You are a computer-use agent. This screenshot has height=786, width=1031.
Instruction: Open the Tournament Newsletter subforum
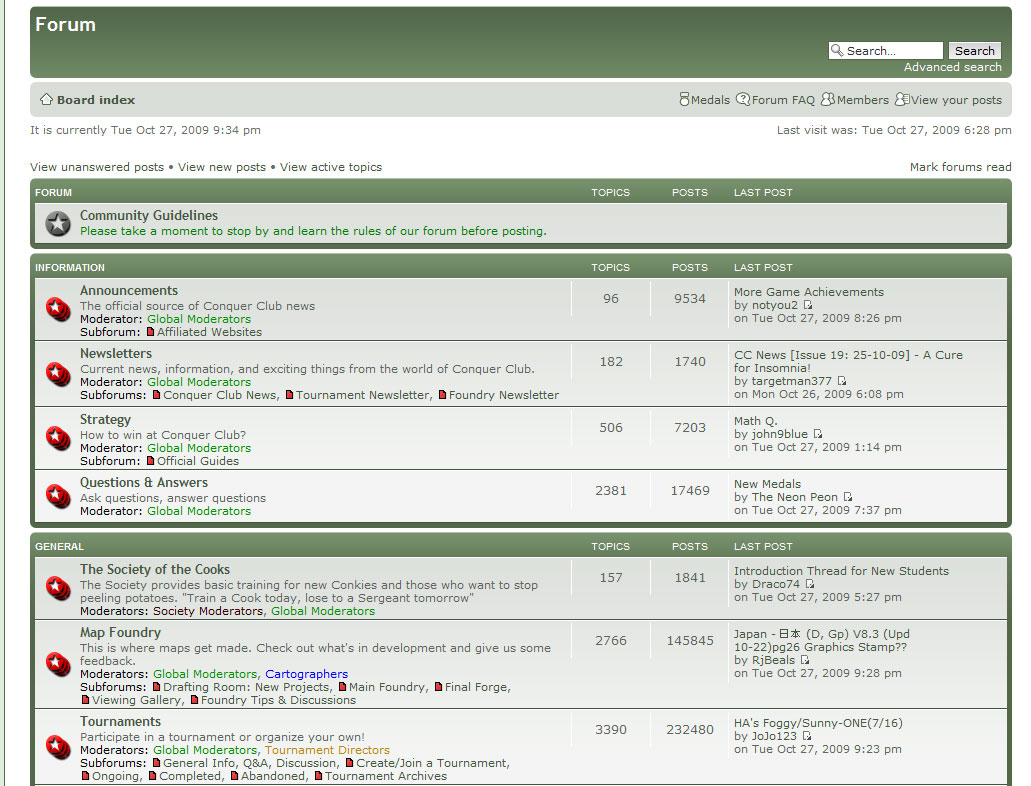[x=362, y=395]
